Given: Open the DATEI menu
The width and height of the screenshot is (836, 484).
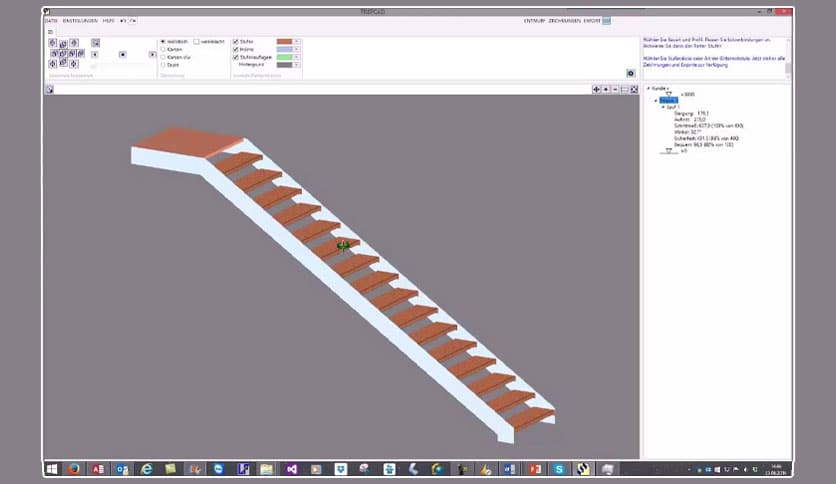Looking at the screenshot, I should 51,21.
